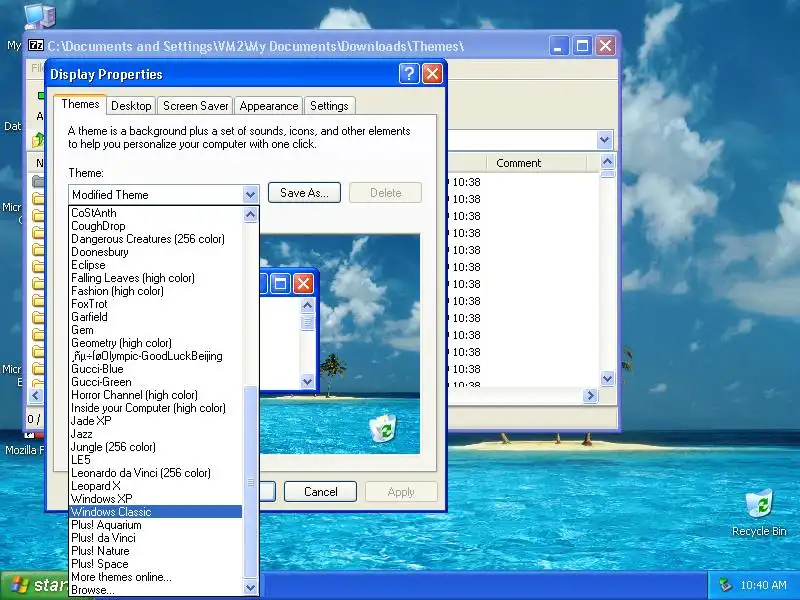Open the Screen Saver tab
The height and width of the screenshot is (600, 800).
click(195, 106)
